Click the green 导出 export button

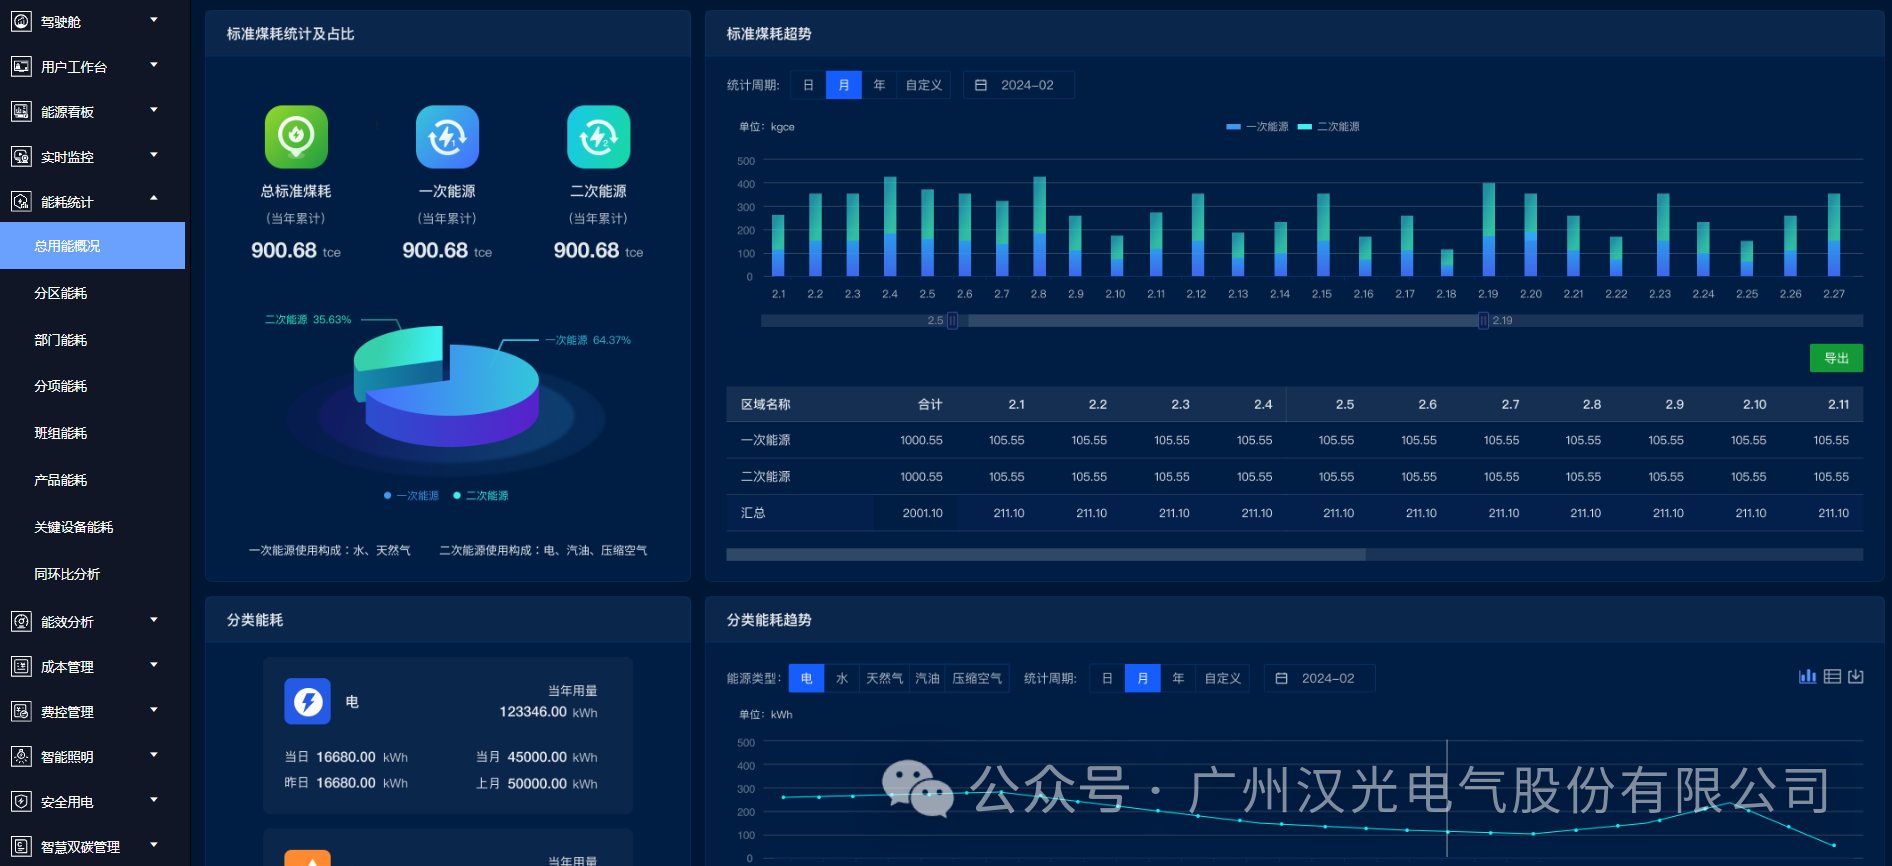pyautogui.click(x=1836, y=358)
